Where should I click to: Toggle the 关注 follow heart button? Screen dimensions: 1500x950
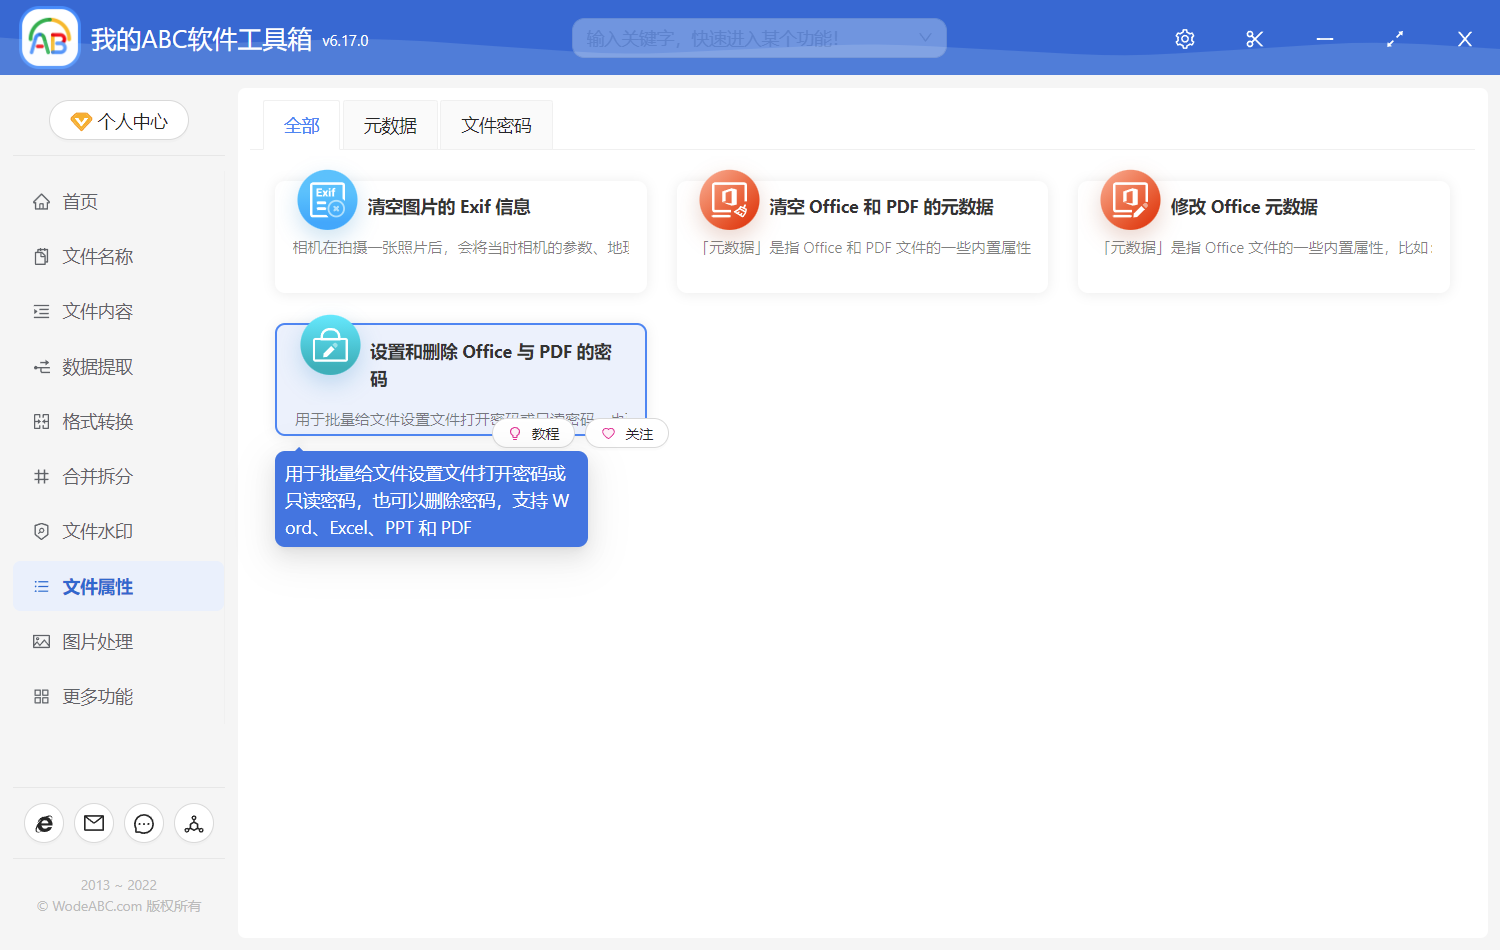(x=627, y=433)
